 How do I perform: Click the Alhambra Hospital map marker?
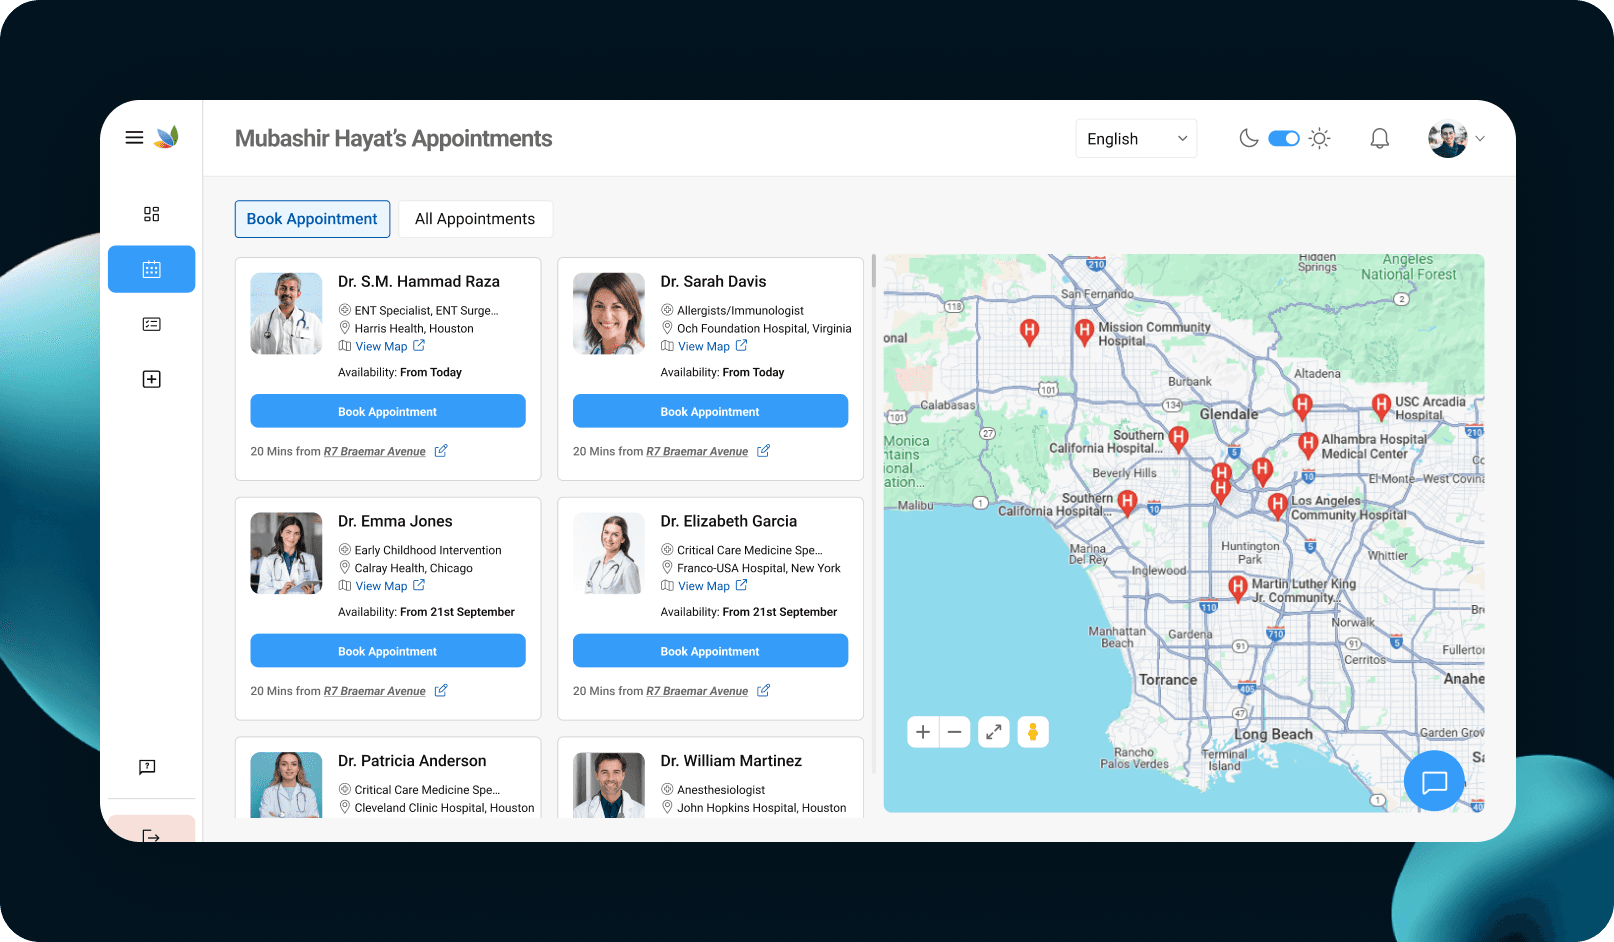coord(1308,445)
